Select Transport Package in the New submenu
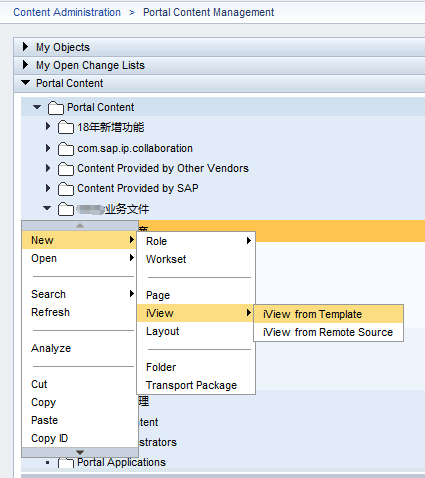Screen dimensions: 425x478 click(x=196, y=385)
